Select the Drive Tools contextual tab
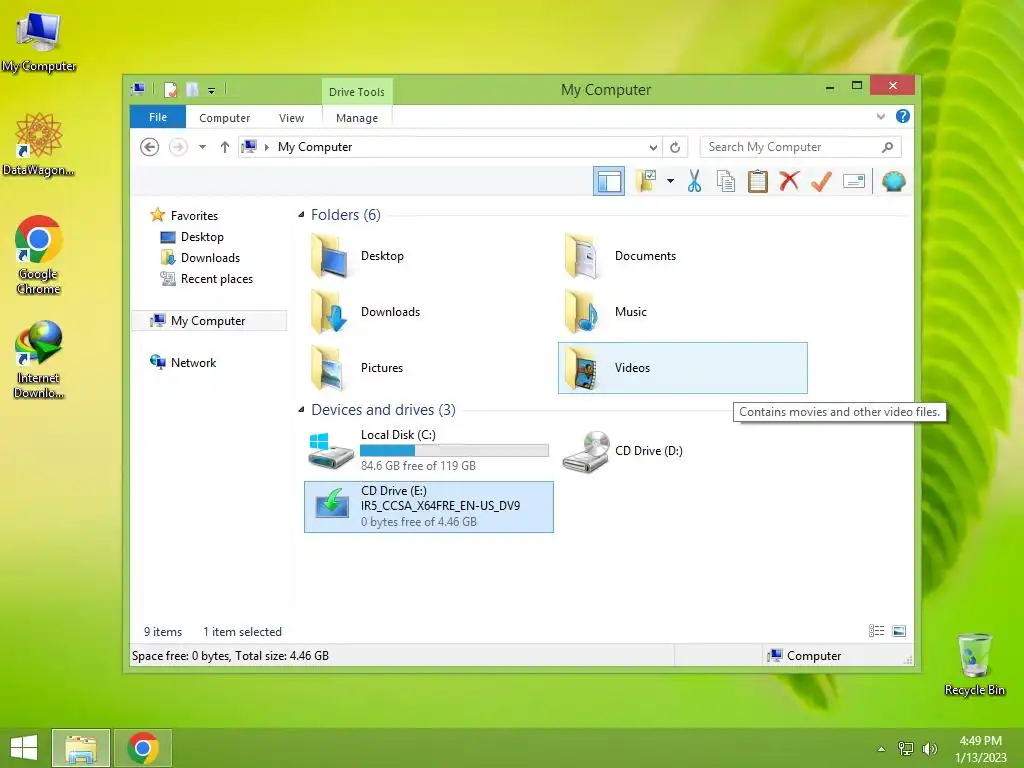1024x768 pixels. pos(357,91)
